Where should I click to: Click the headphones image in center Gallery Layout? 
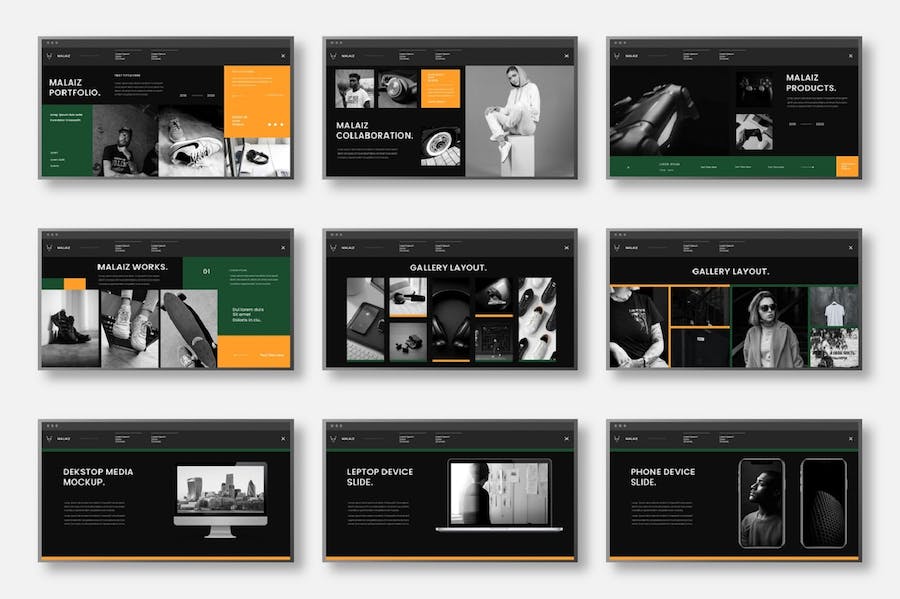(451, 319)
